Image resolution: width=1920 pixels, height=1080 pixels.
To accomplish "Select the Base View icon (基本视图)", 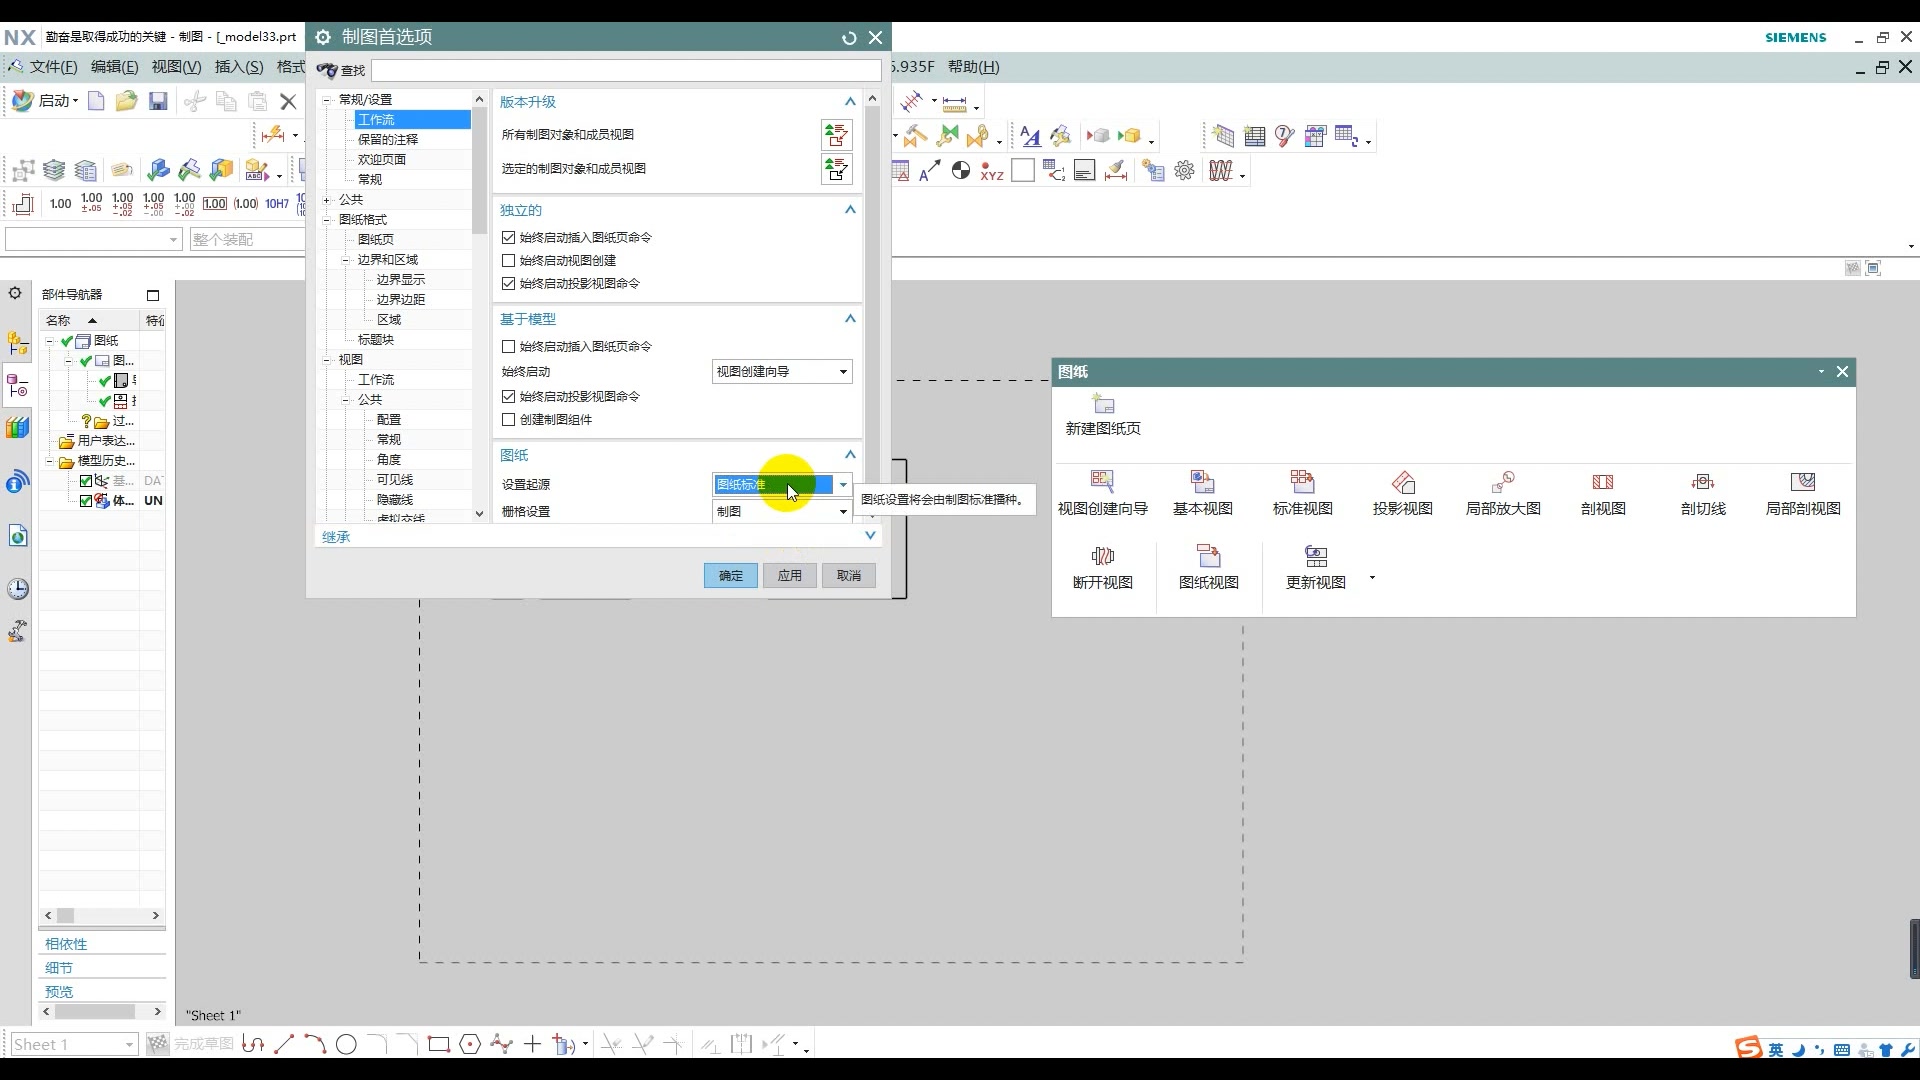I will [1202, 483].
